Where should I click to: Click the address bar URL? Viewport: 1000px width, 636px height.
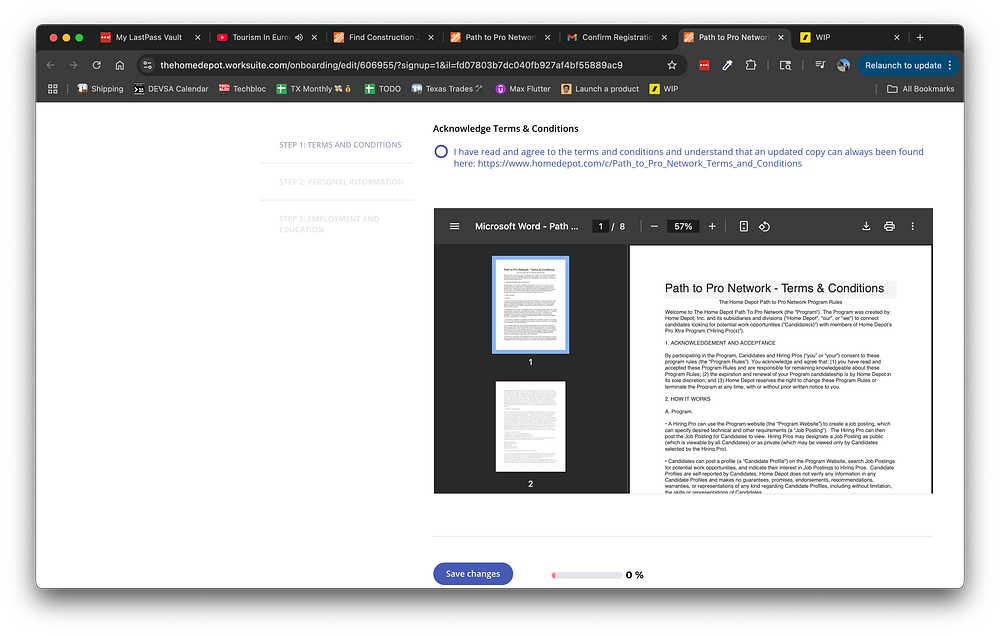[x=391, y=65]
